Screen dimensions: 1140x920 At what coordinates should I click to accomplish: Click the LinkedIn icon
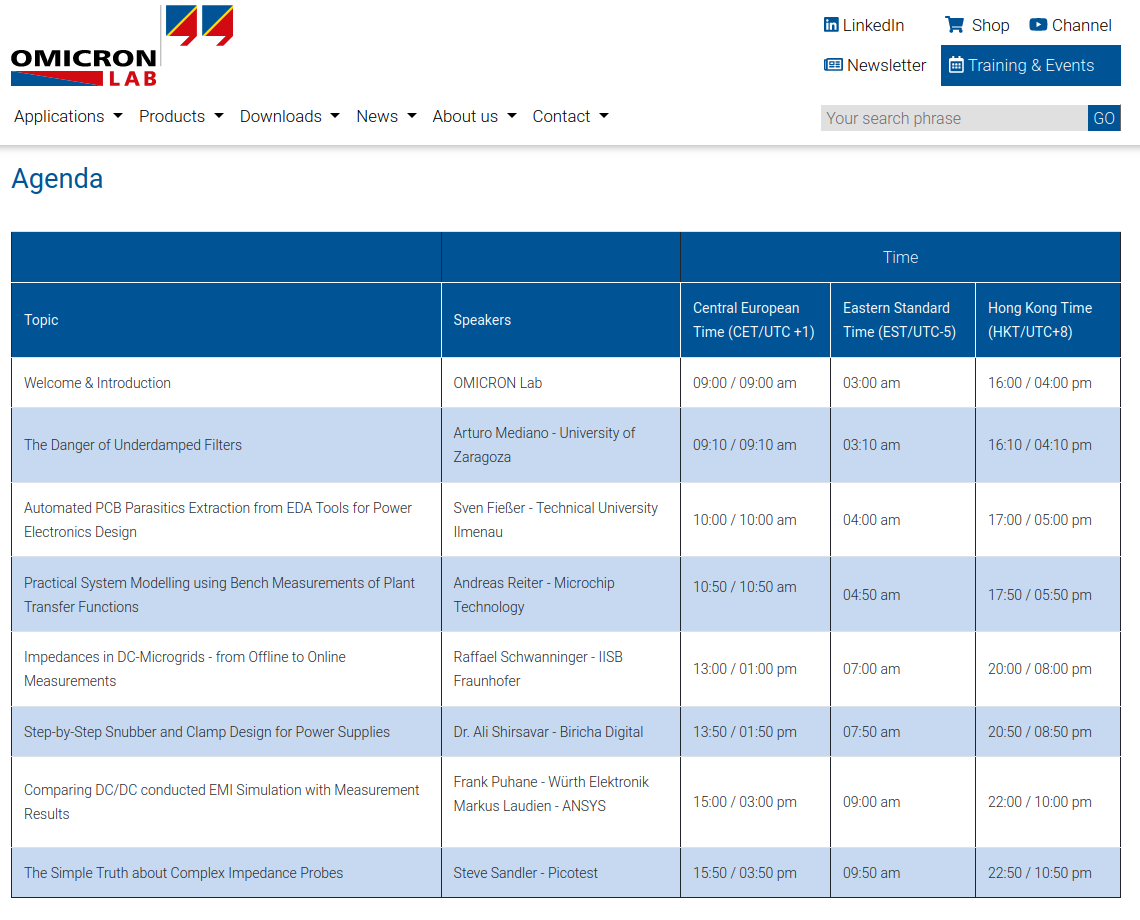coord(830,25)
